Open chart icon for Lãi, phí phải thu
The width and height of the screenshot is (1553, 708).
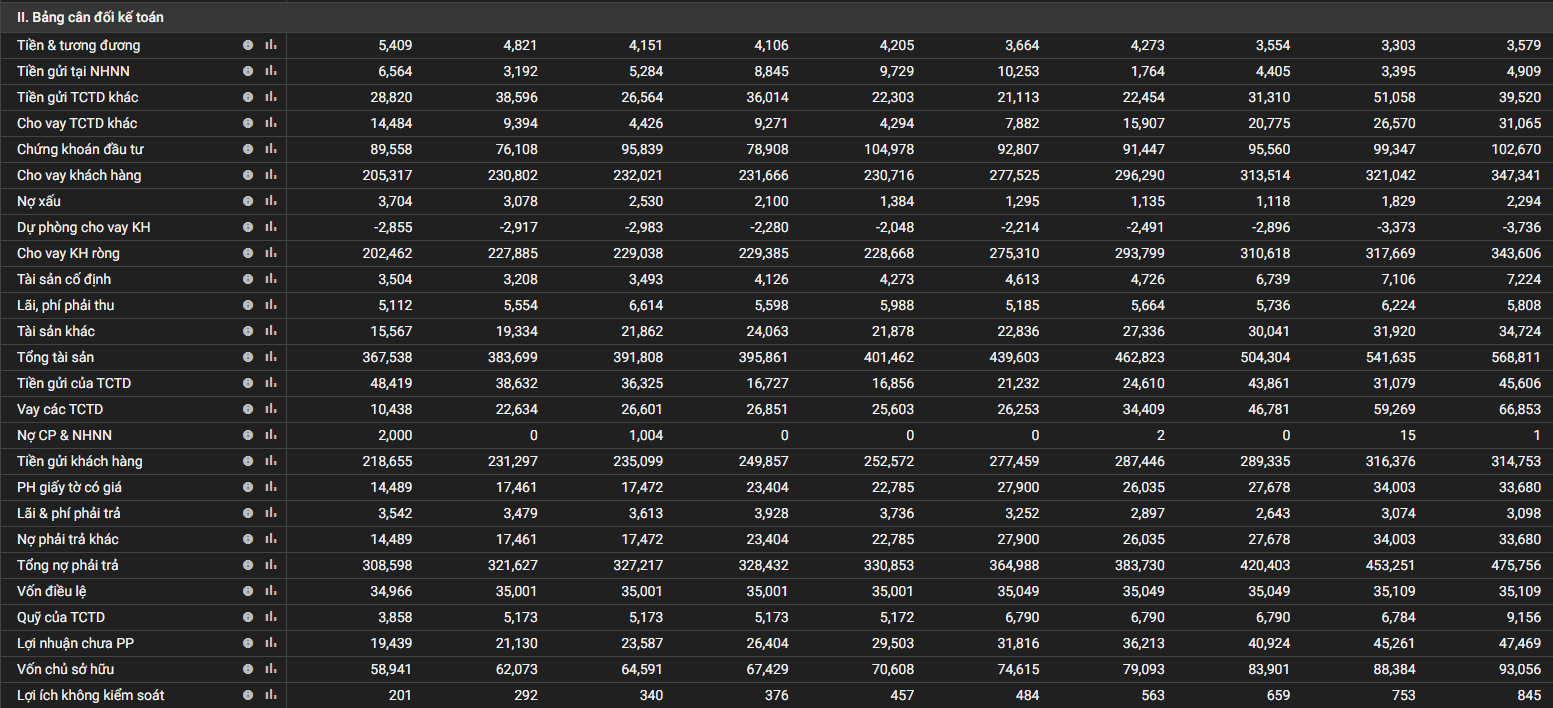click(271, 305)
